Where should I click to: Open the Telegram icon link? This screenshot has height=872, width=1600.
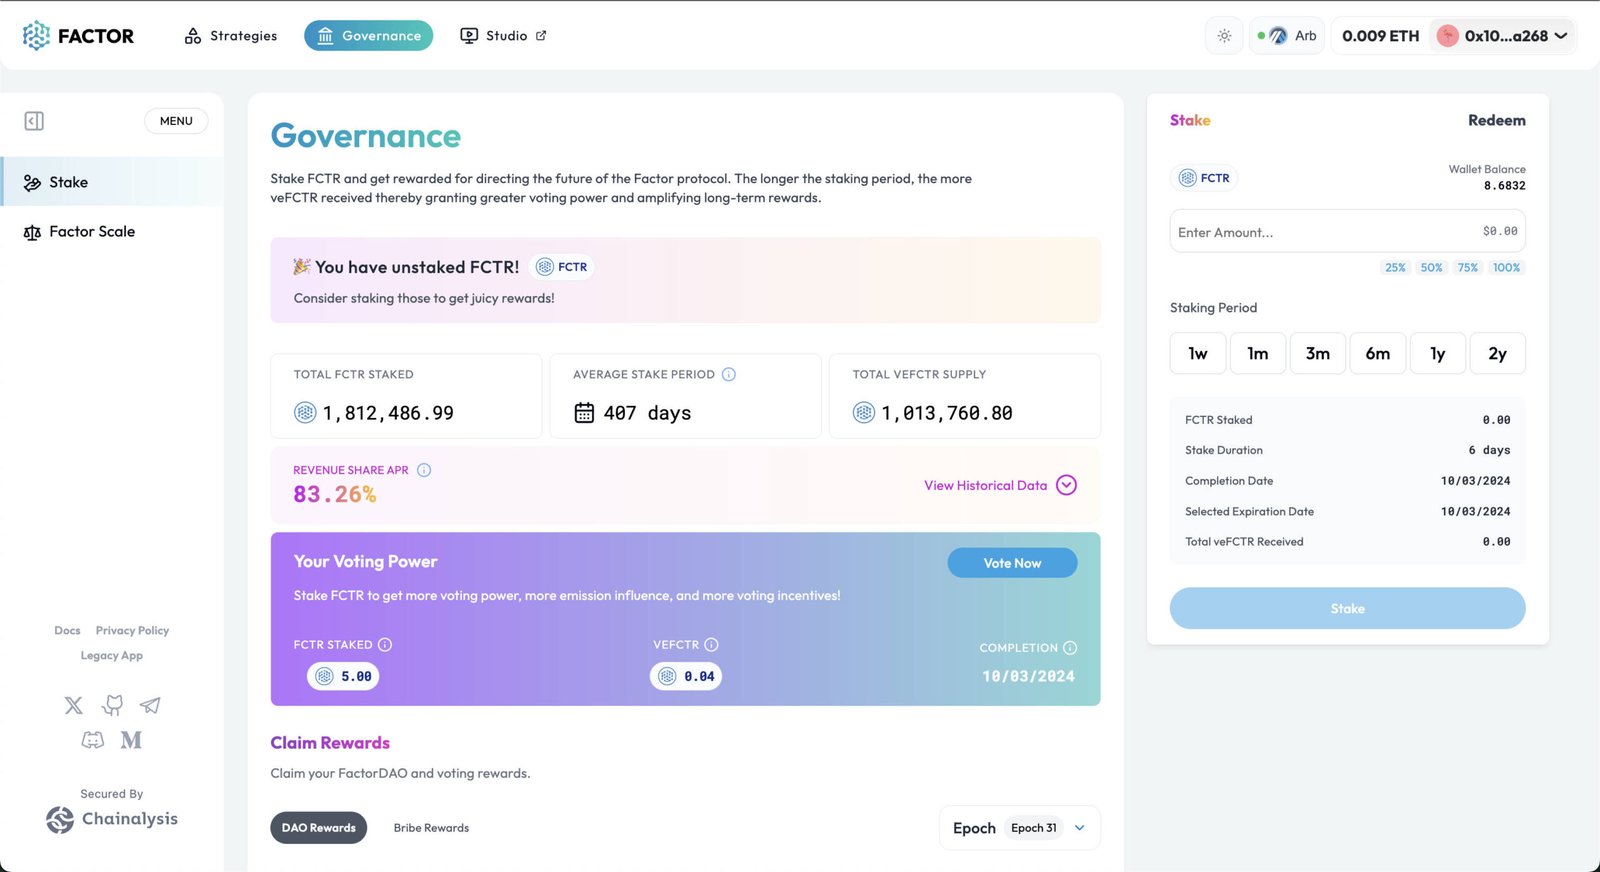(x=150, y=706)
